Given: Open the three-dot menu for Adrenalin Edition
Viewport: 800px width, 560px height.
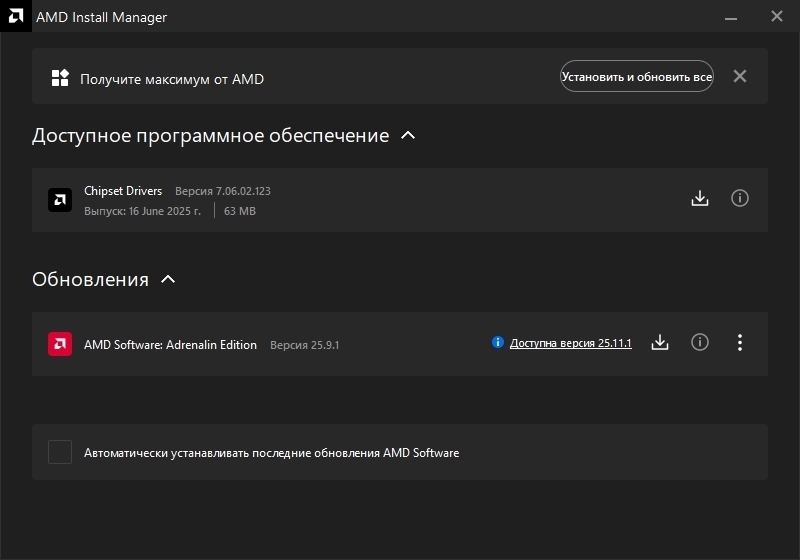Looking at the screenshot, I should 740,343.
